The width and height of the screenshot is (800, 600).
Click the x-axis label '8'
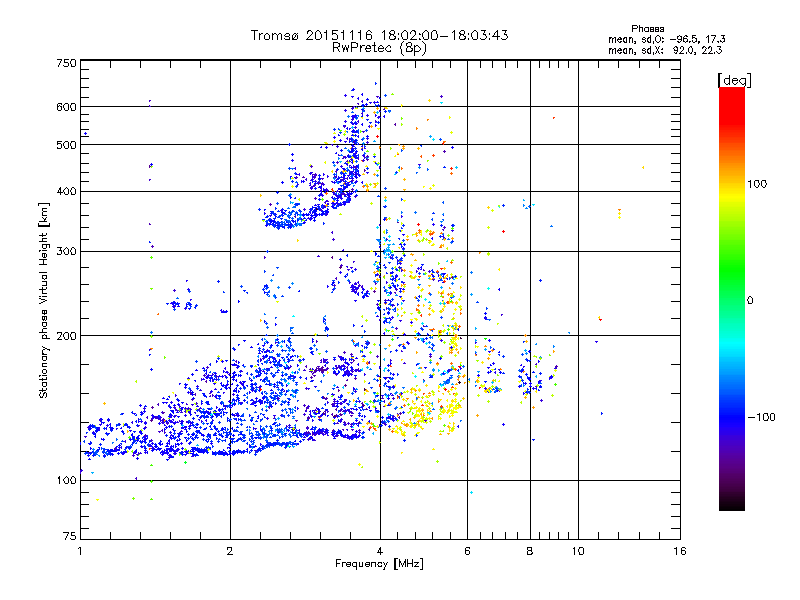click(530, 551)
